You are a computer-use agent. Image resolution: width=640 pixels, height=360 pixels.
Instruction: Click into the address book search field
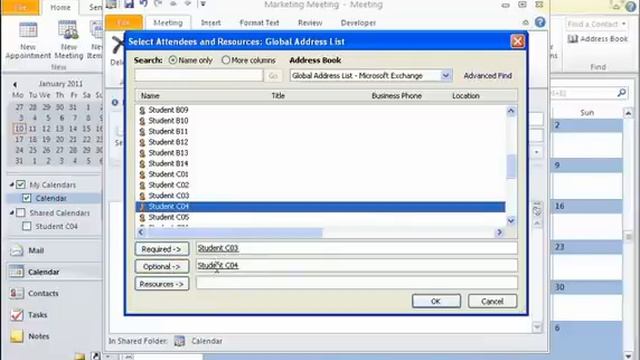[199, 76]
